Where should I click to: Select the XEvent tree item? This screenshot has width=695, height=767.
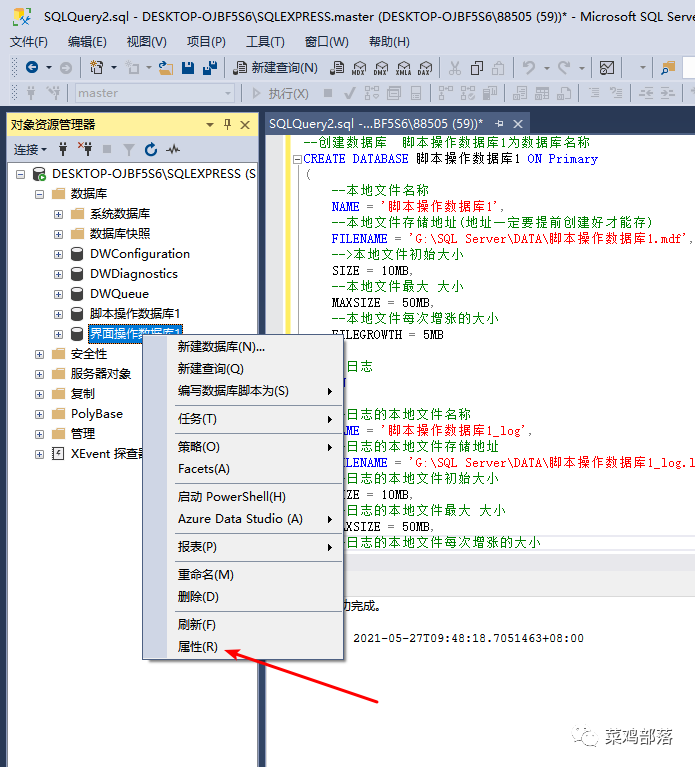(106, 454)
